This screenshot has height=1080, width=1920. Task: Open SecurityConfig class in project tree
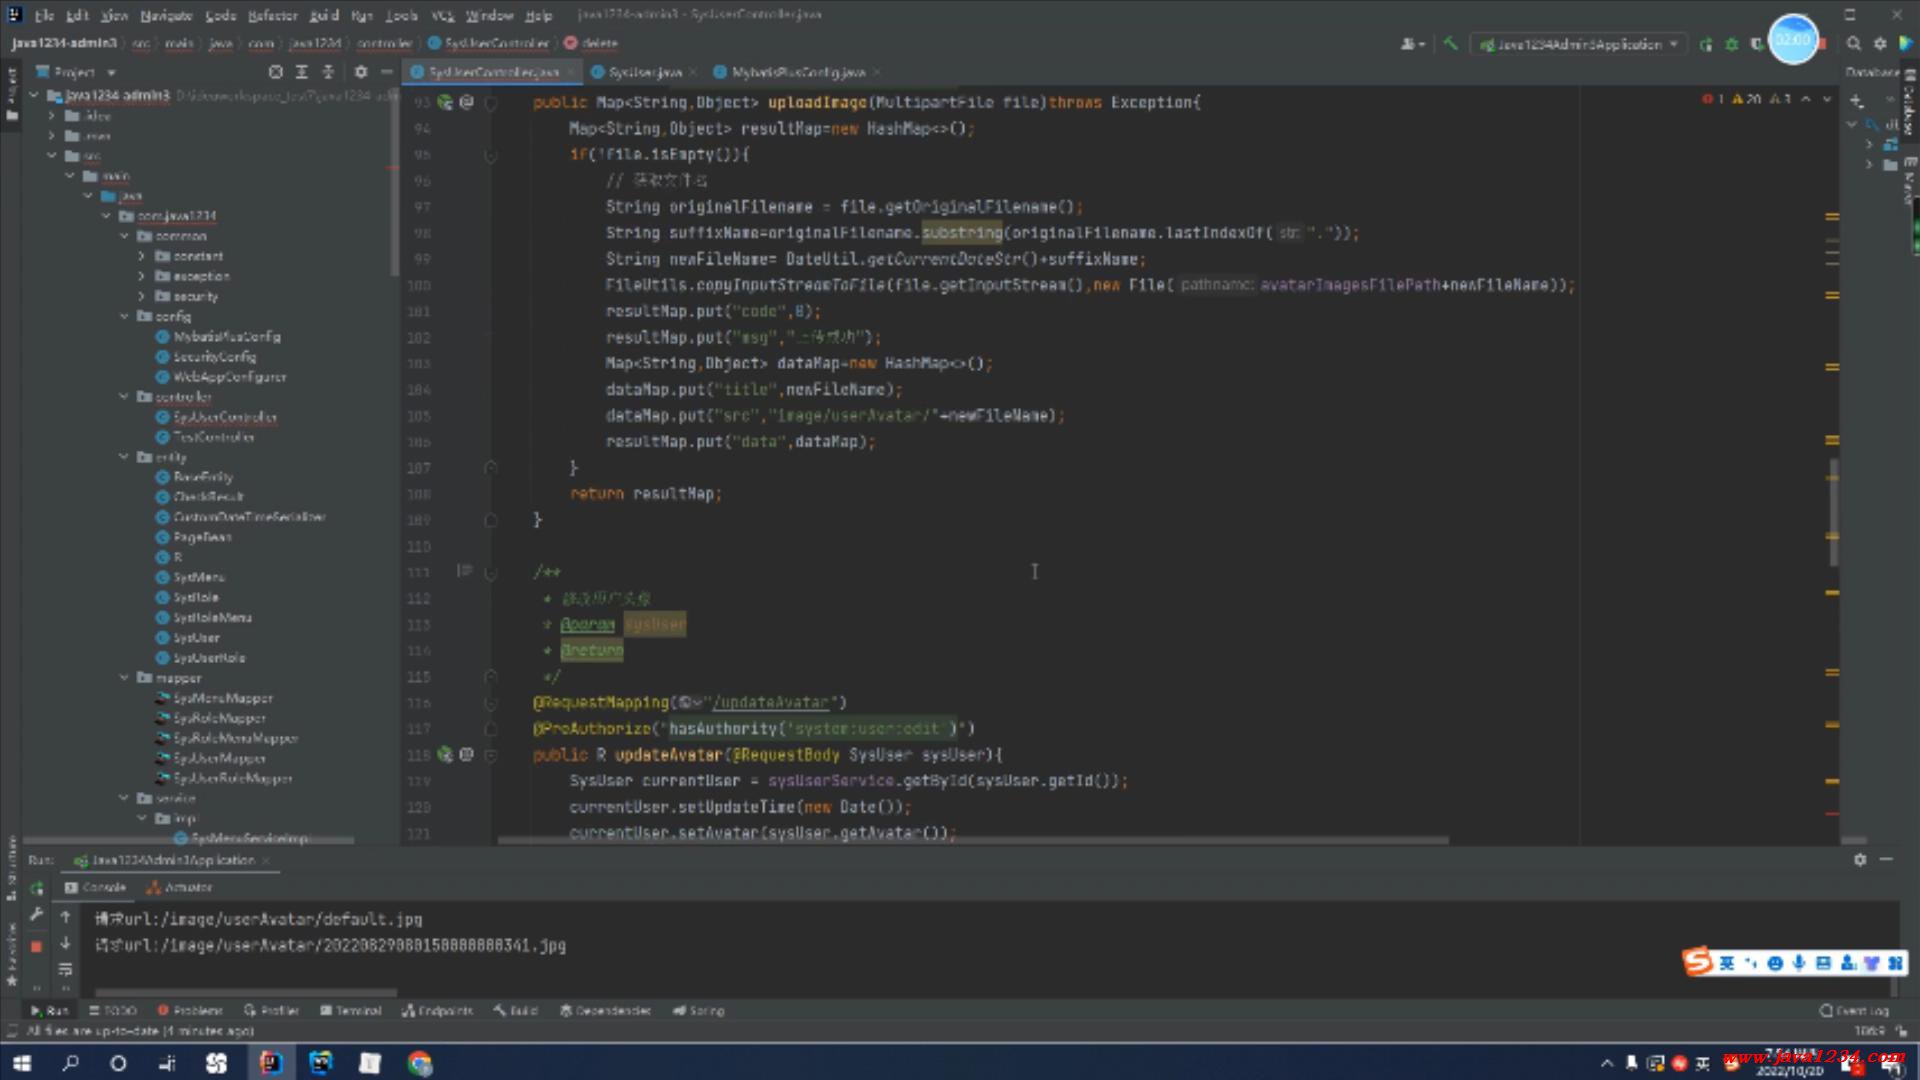(x=214, y=357)
